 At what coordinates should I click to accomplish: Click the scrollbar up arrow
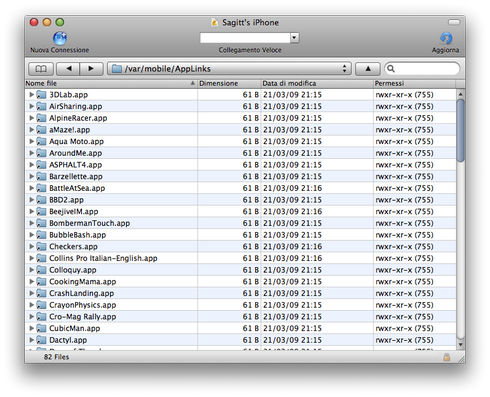pyautogui.click(x=461, y=94)
